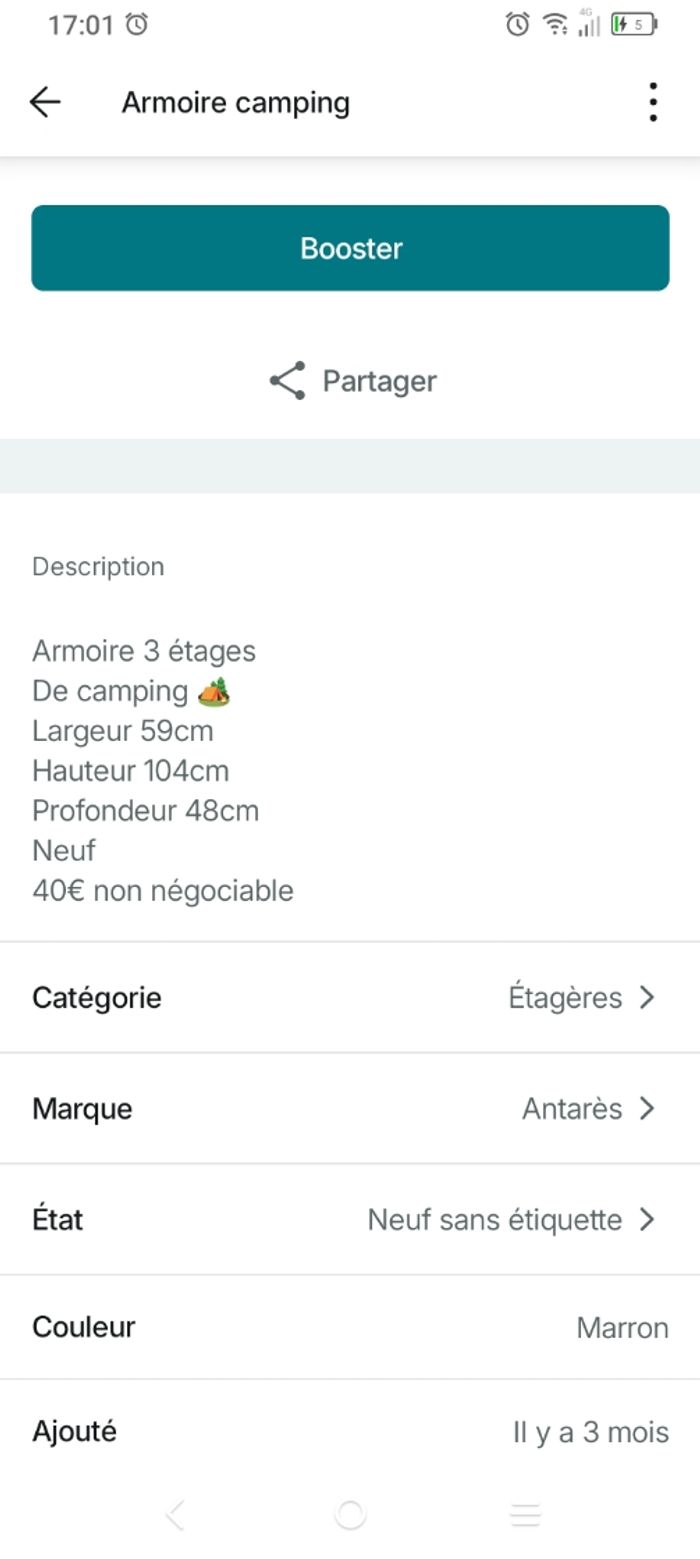700x1559 pixels.
Task: Expand the État row chevron
Action: tap(647, 1219)
